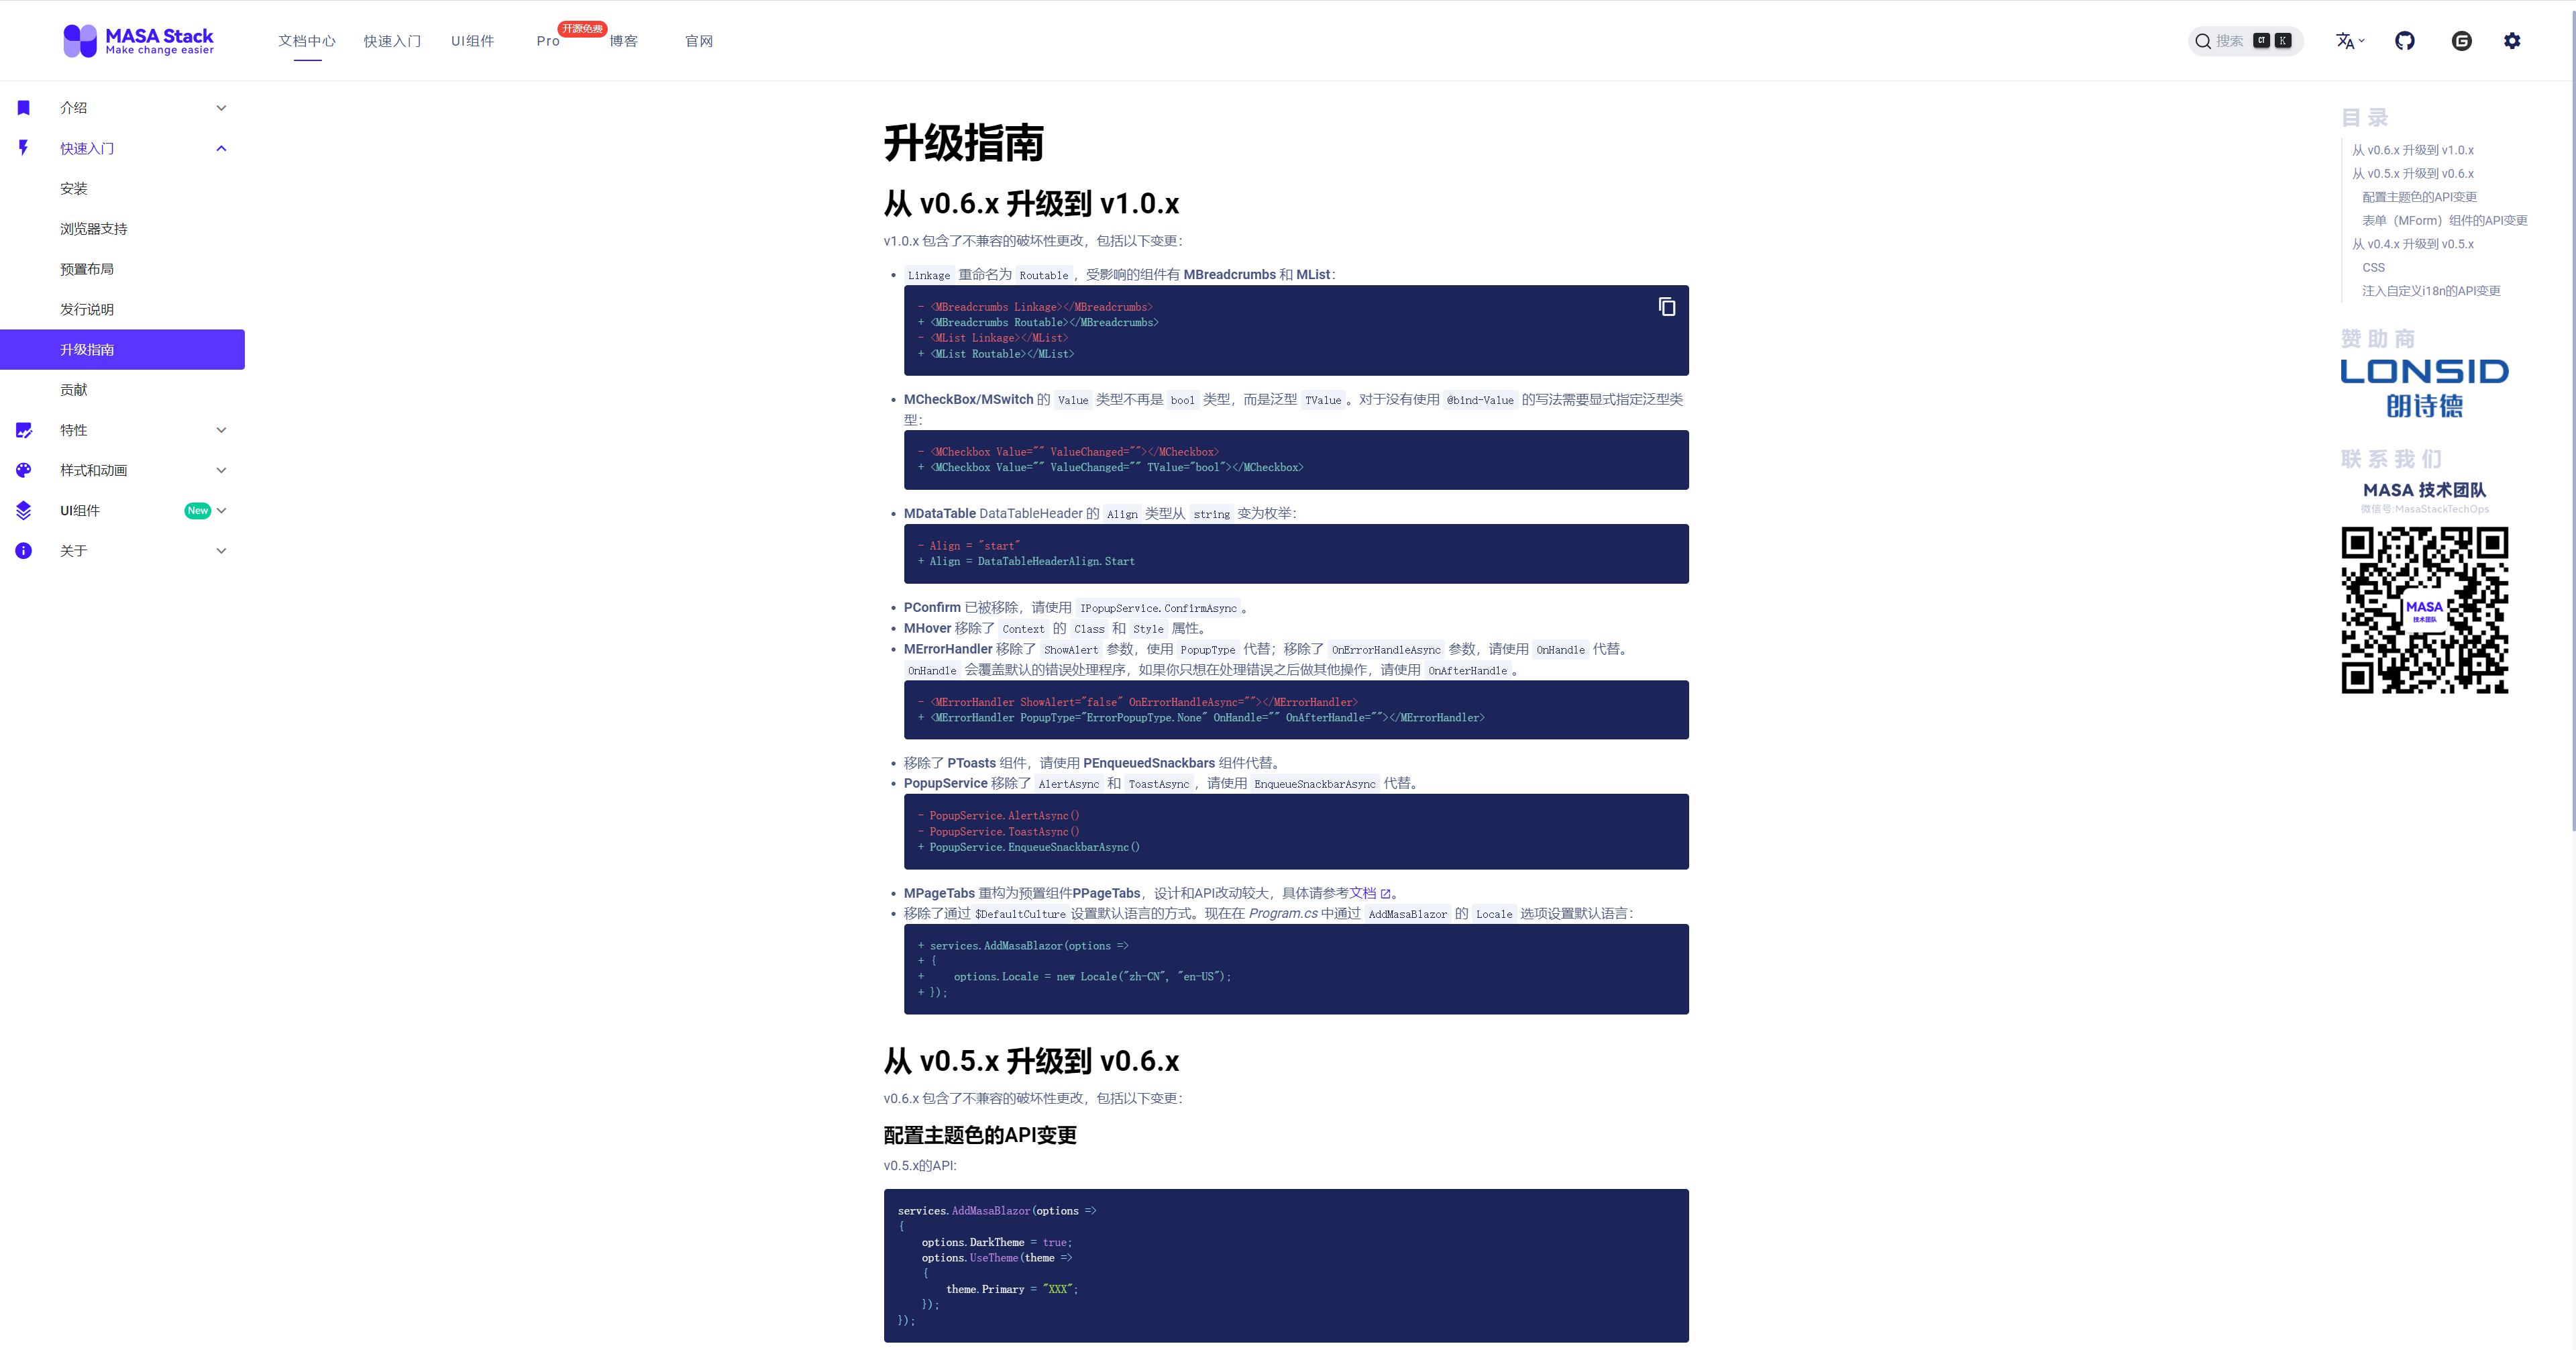Image resolution: width=2576 pixels, height=1350 pixels.
Task: Select the bookmark icon next to 介绍
Action: (23, 107)
